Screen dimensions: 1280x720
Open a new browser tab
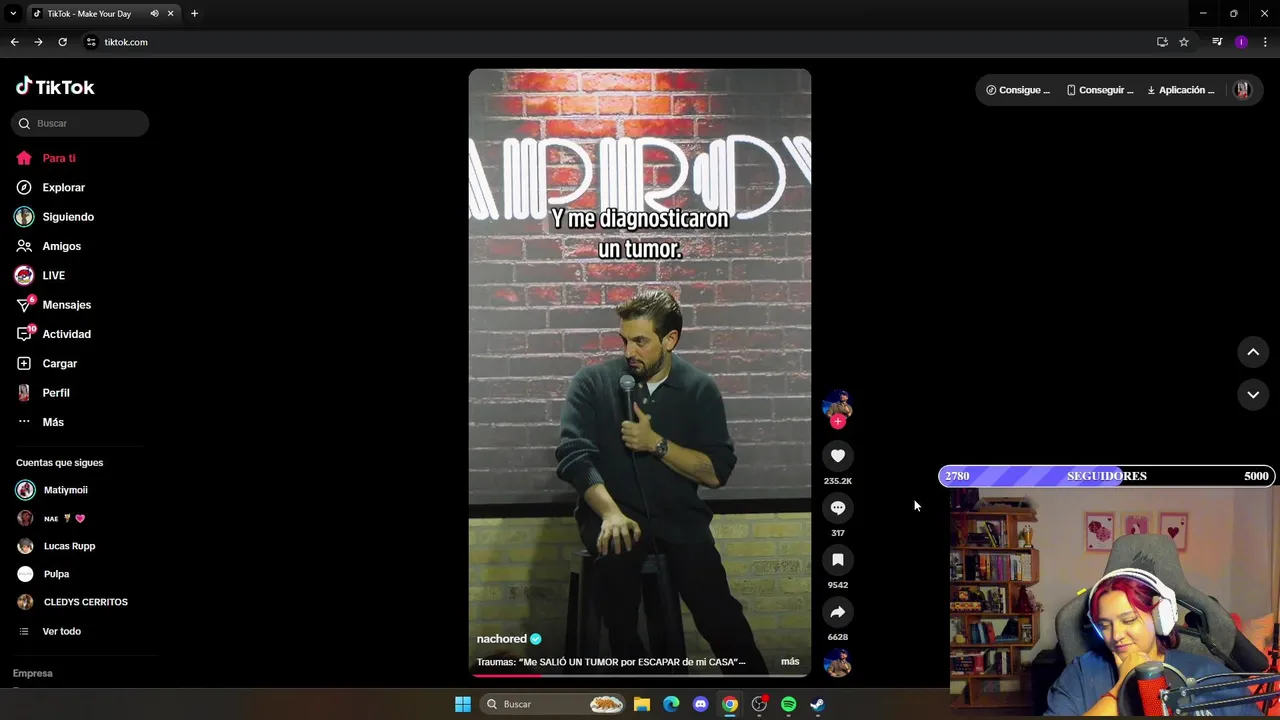(x=194, y=14)
